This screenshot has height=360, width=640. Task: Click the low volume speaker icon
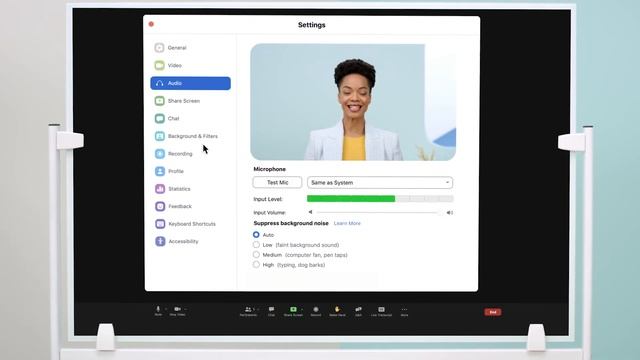tap(311, 212)
